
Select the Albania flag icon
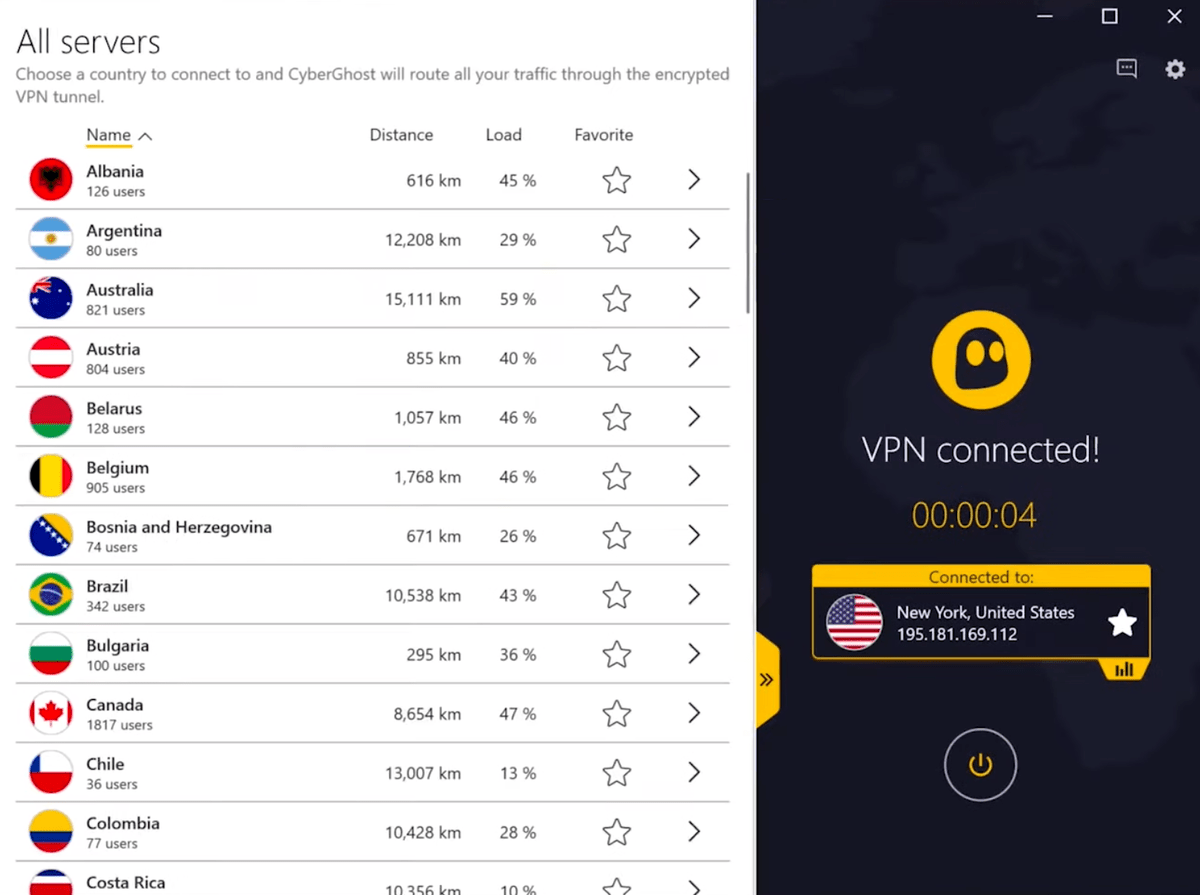click(x=50, y=180)
